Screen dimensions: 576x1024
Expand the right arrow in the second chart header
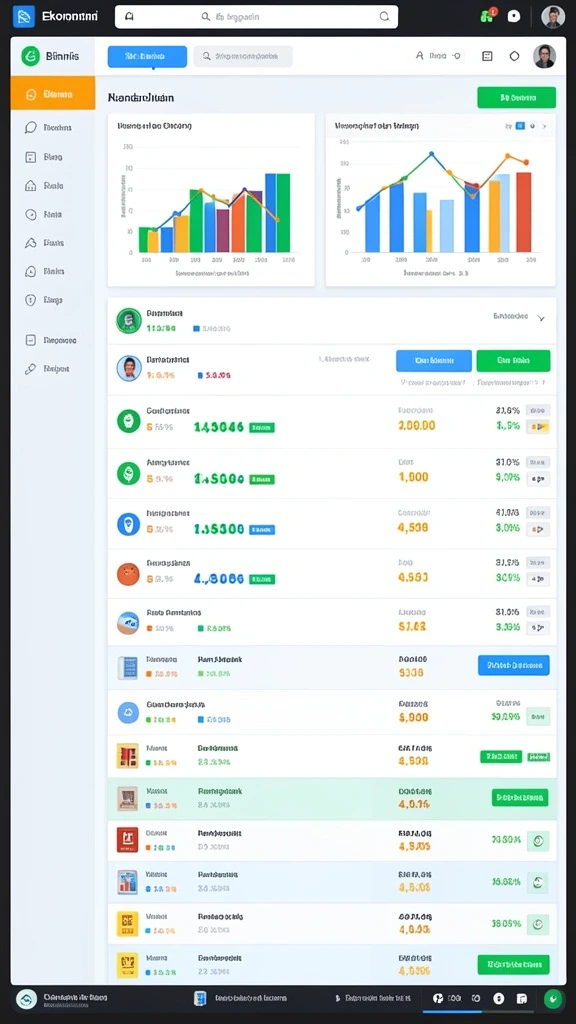point(544,126)
